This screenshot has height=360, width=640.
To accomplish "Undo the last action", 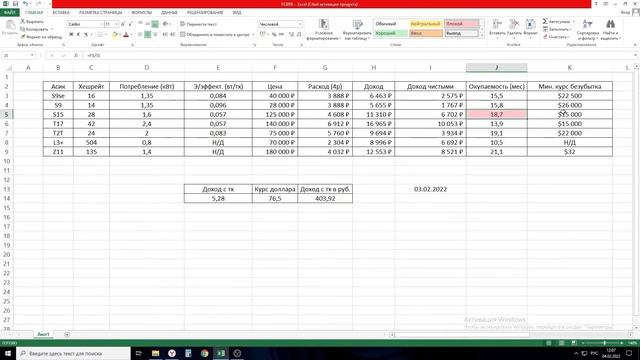I will pyautogui.click(x=25, y=4).
